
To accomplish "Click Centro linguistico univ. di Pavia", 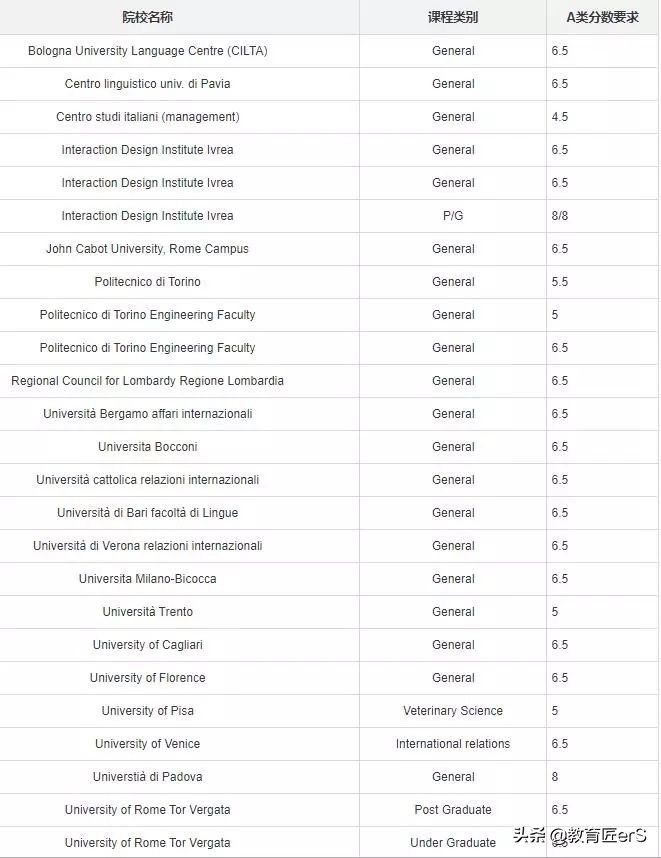I will coord(148,84).
